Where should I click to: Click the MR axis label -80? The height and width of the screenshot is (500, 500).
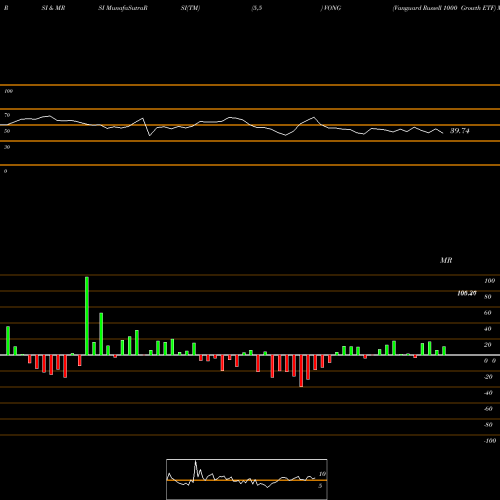coord(488,425)
